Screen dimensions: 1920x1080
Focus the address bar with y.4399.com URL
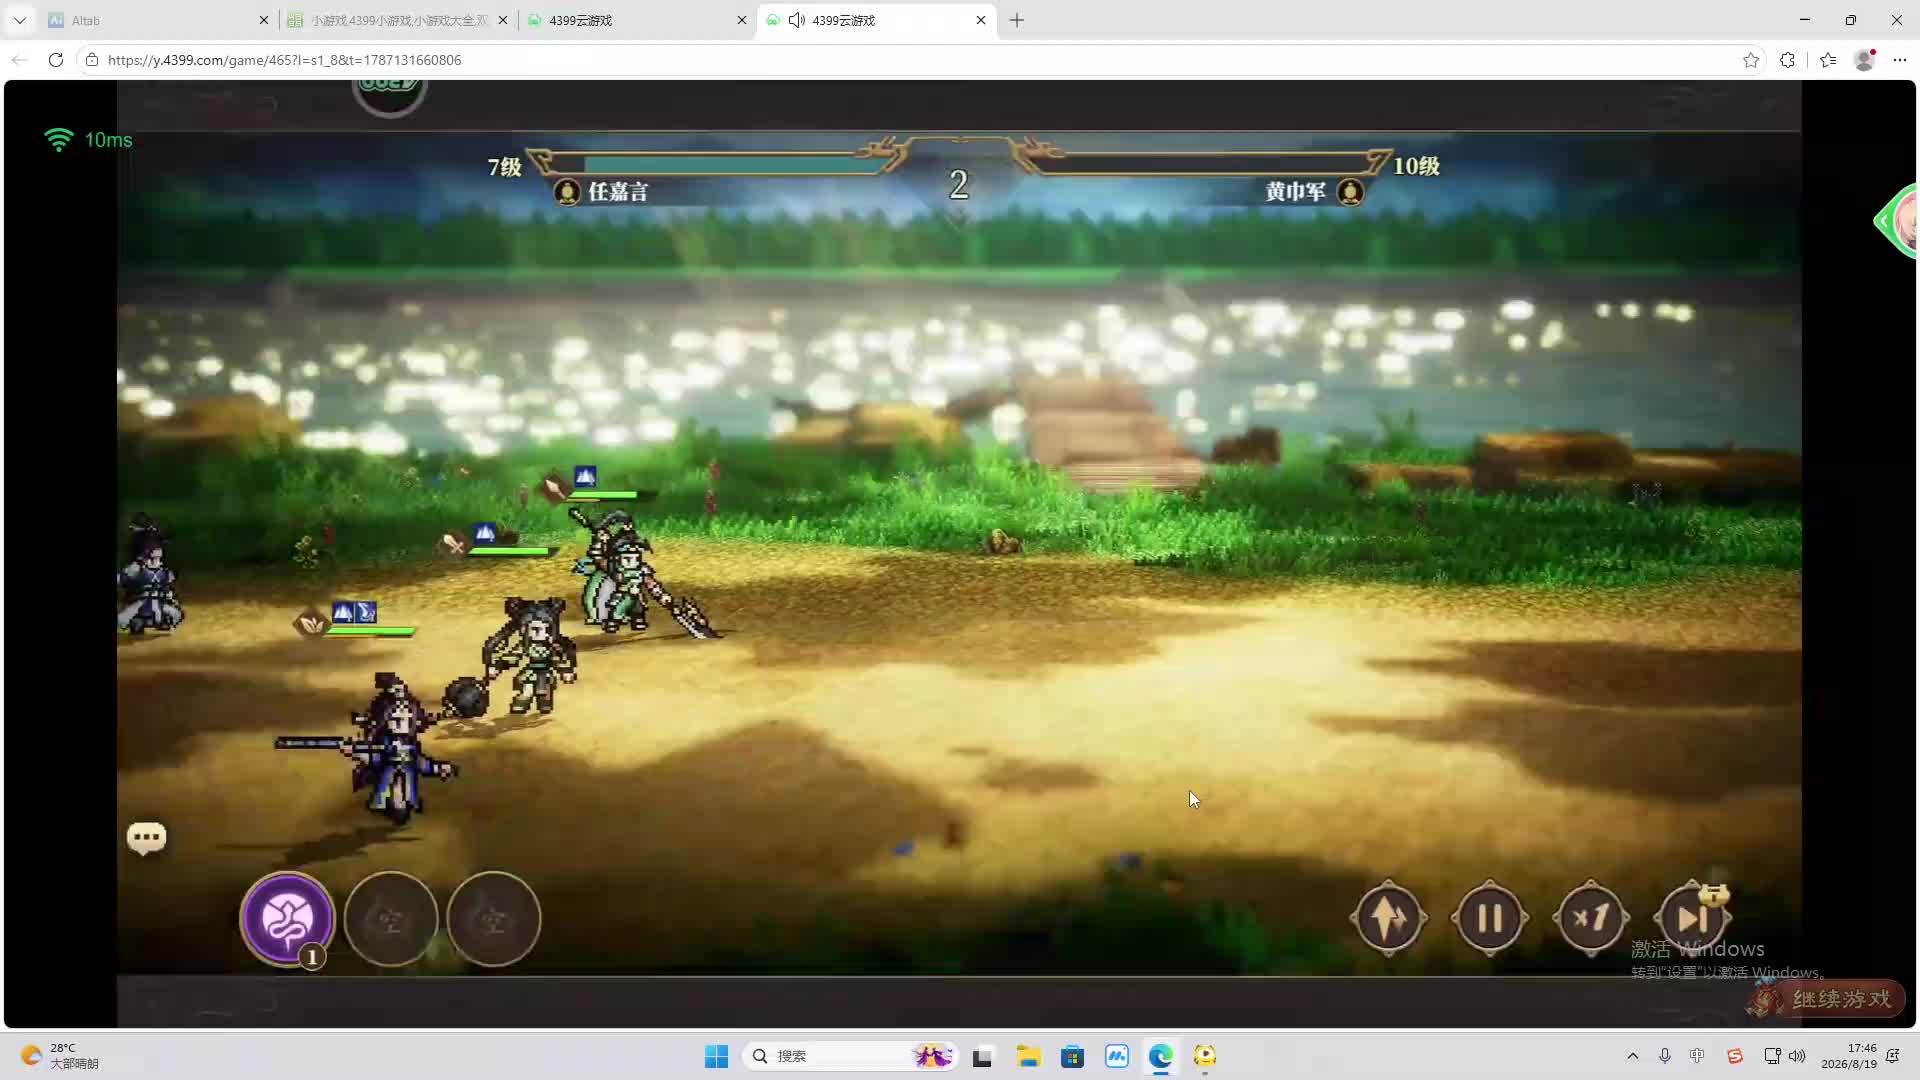click(x=920, y=60)
